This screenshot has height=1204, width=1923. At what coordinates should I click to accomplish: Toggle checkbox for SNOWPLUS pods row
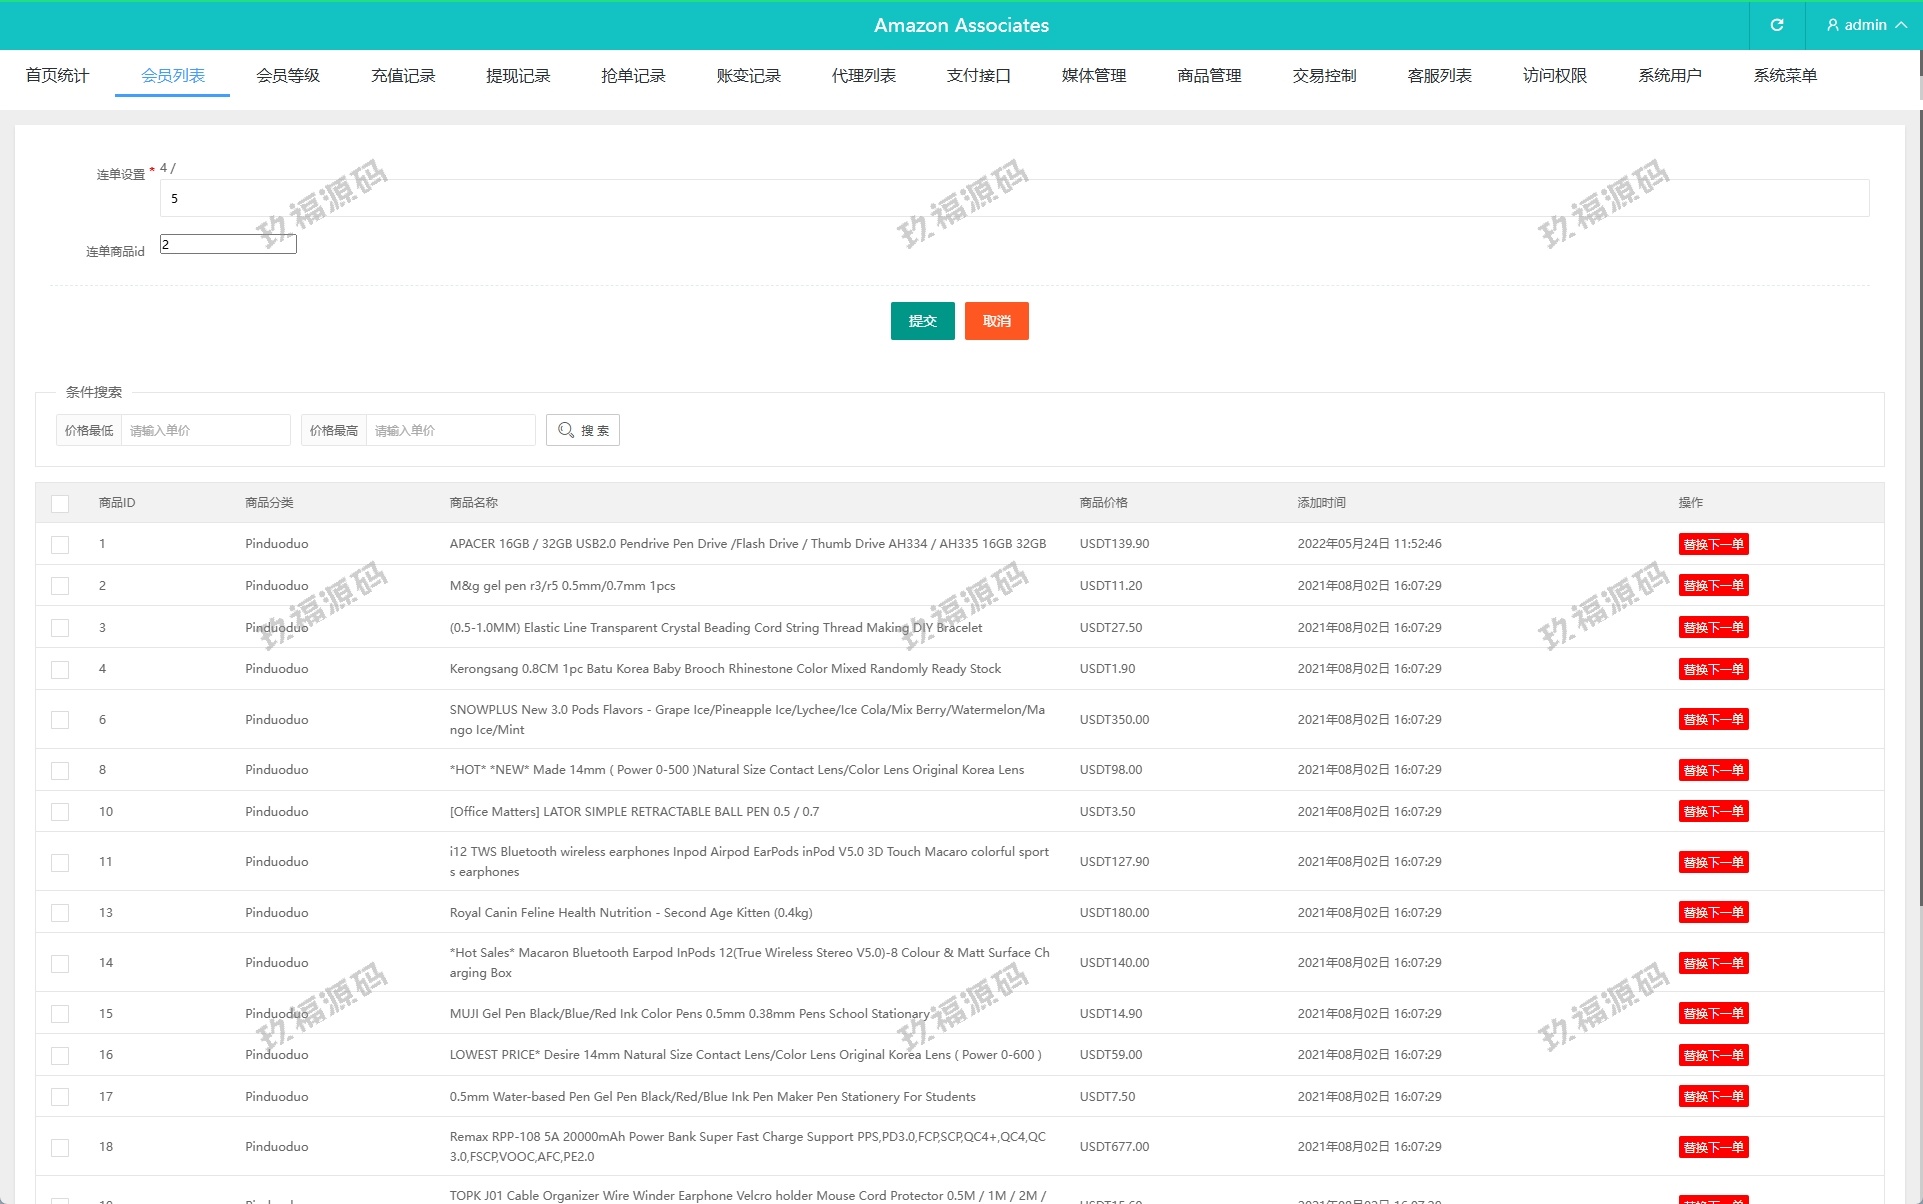point(60,720)
